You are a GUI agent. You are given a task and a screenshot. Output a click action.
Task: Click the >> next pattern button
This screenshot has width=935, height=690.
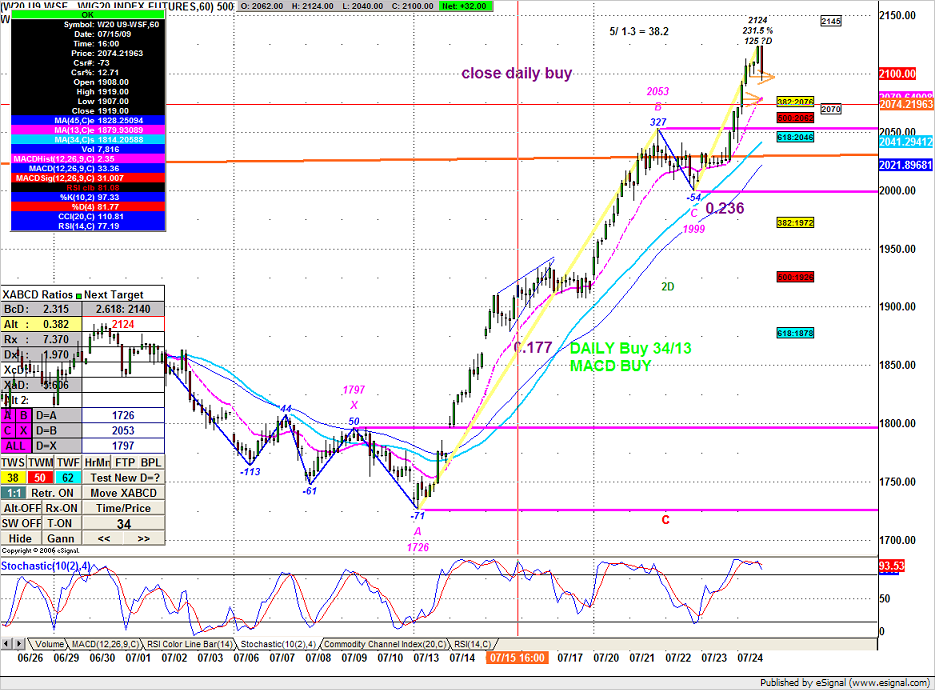pyautogui.click(x=144, y=539)
